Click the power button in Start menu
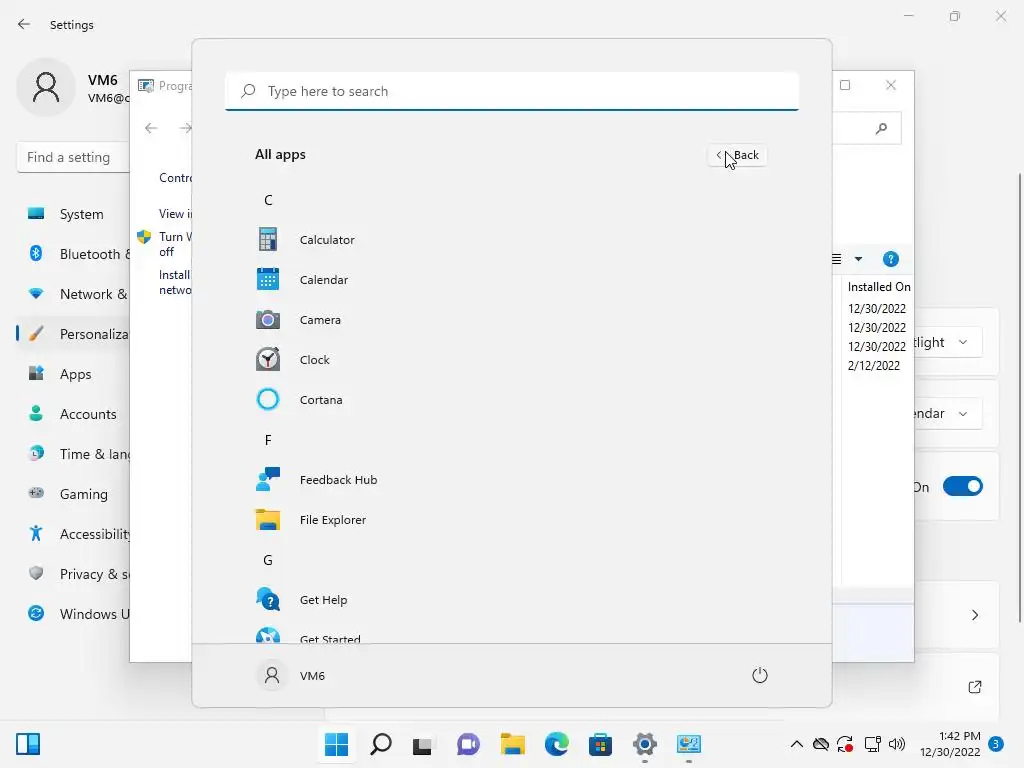Screen dimensions: 1024x768 pyautogui.click(x=760, y=675)
